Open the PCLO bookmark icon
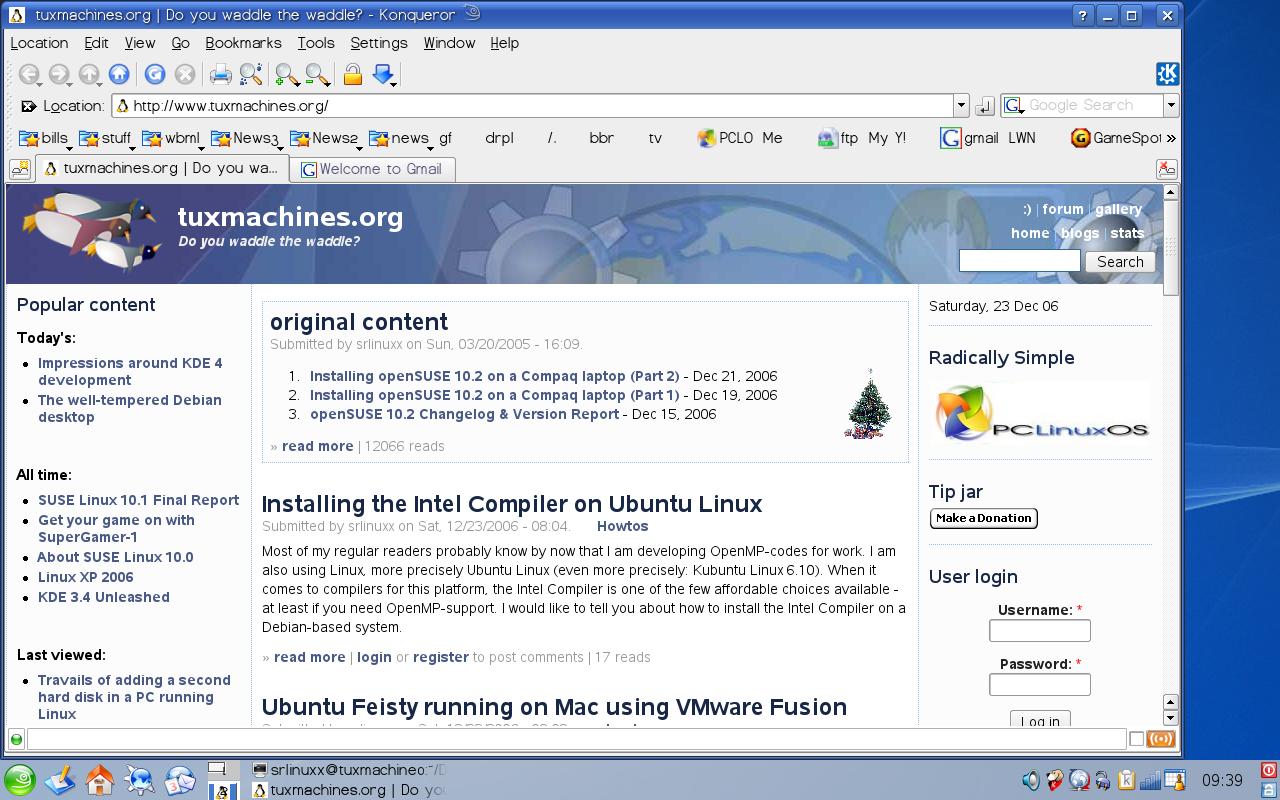 click(x=740, y=138)
